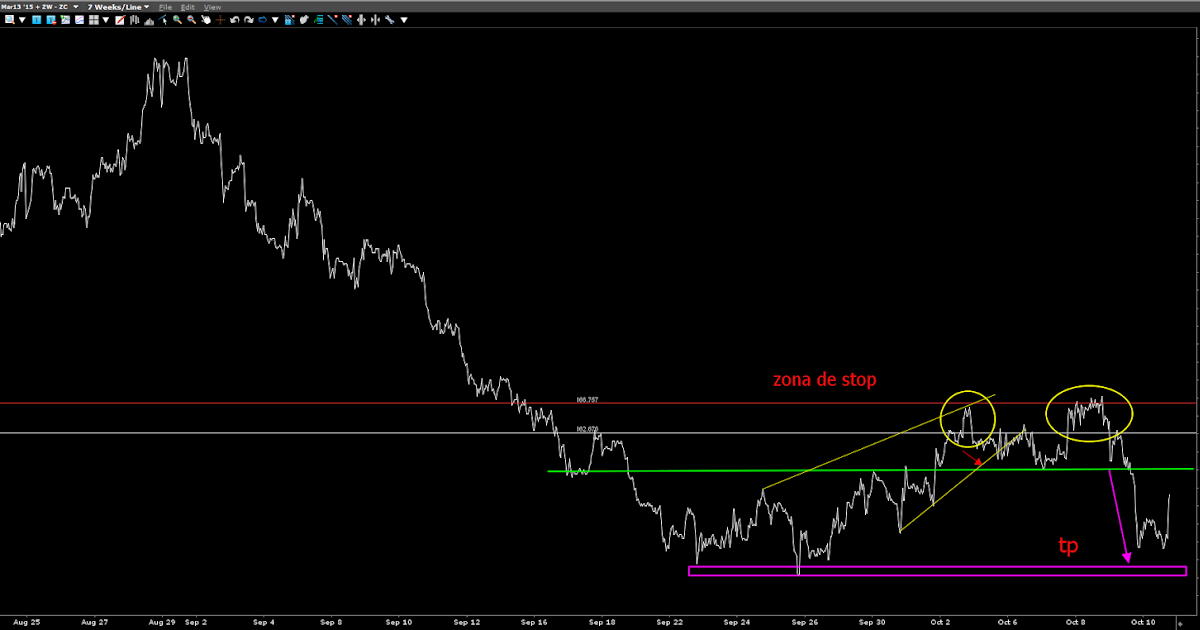Click the Sep 16 date axis label
1200x630 pixels.
tap(534, 622)
